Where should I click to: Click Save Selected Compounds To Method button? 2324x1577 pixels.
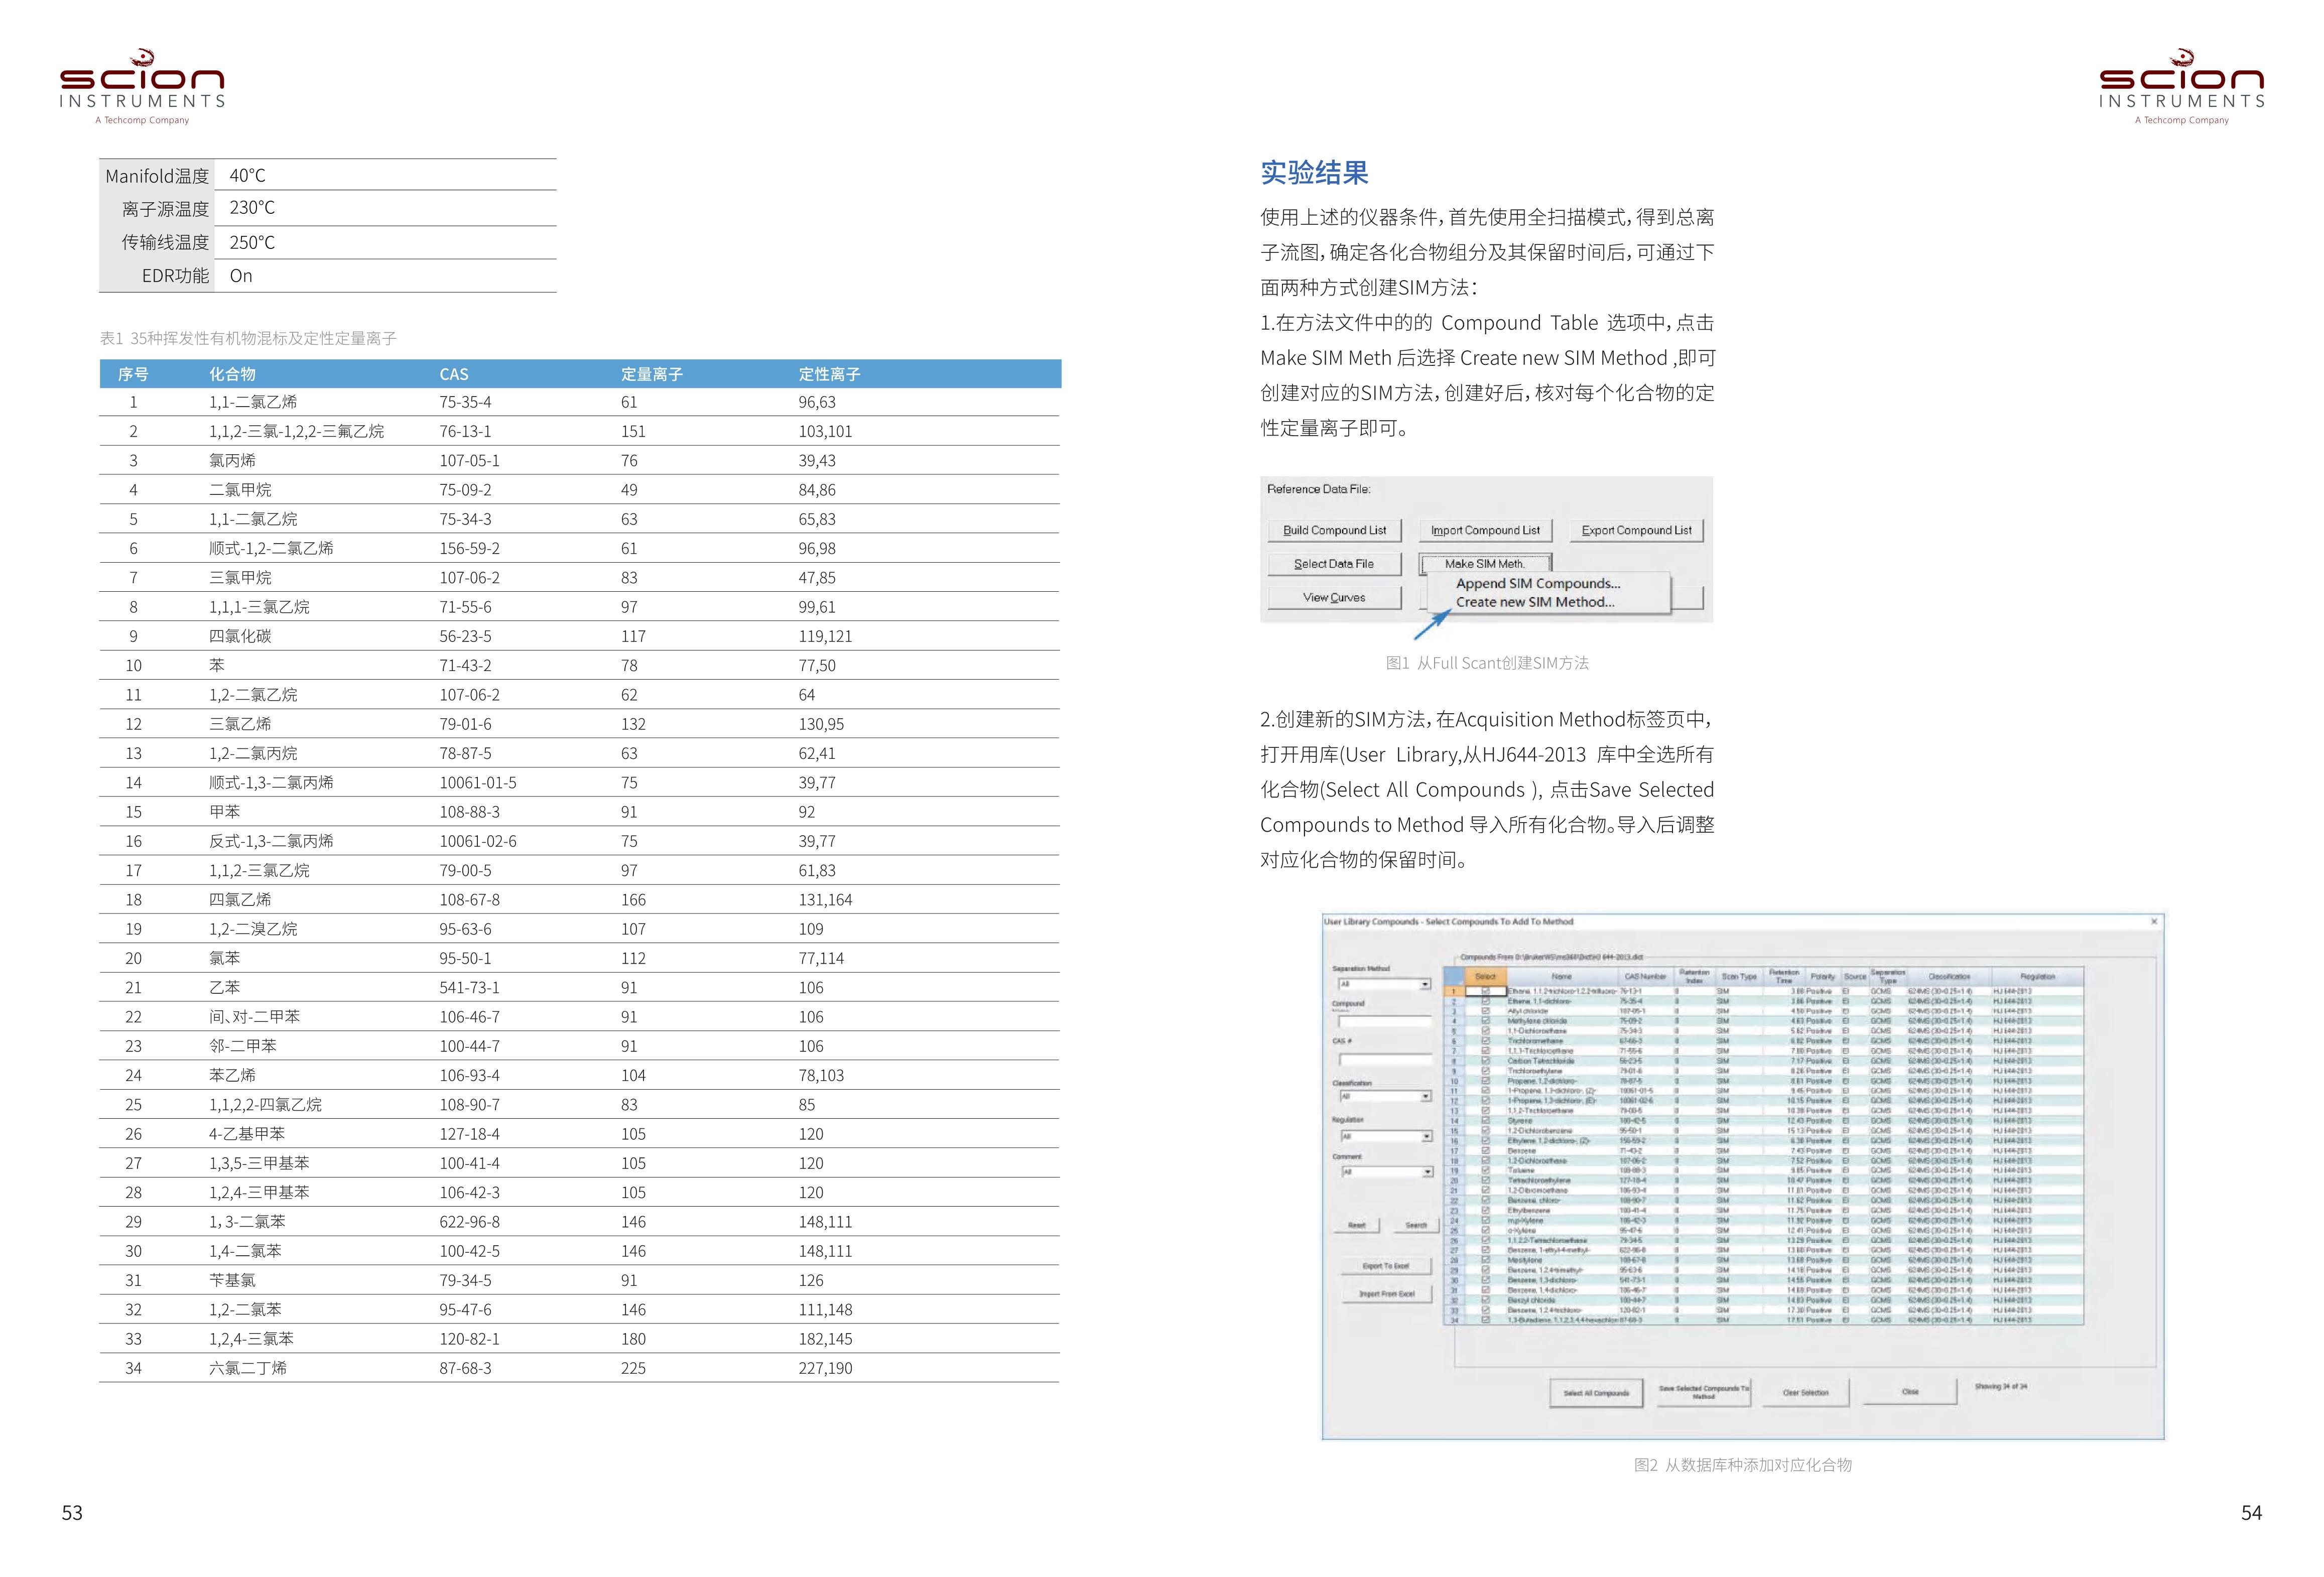[x=1703, y=1392]
